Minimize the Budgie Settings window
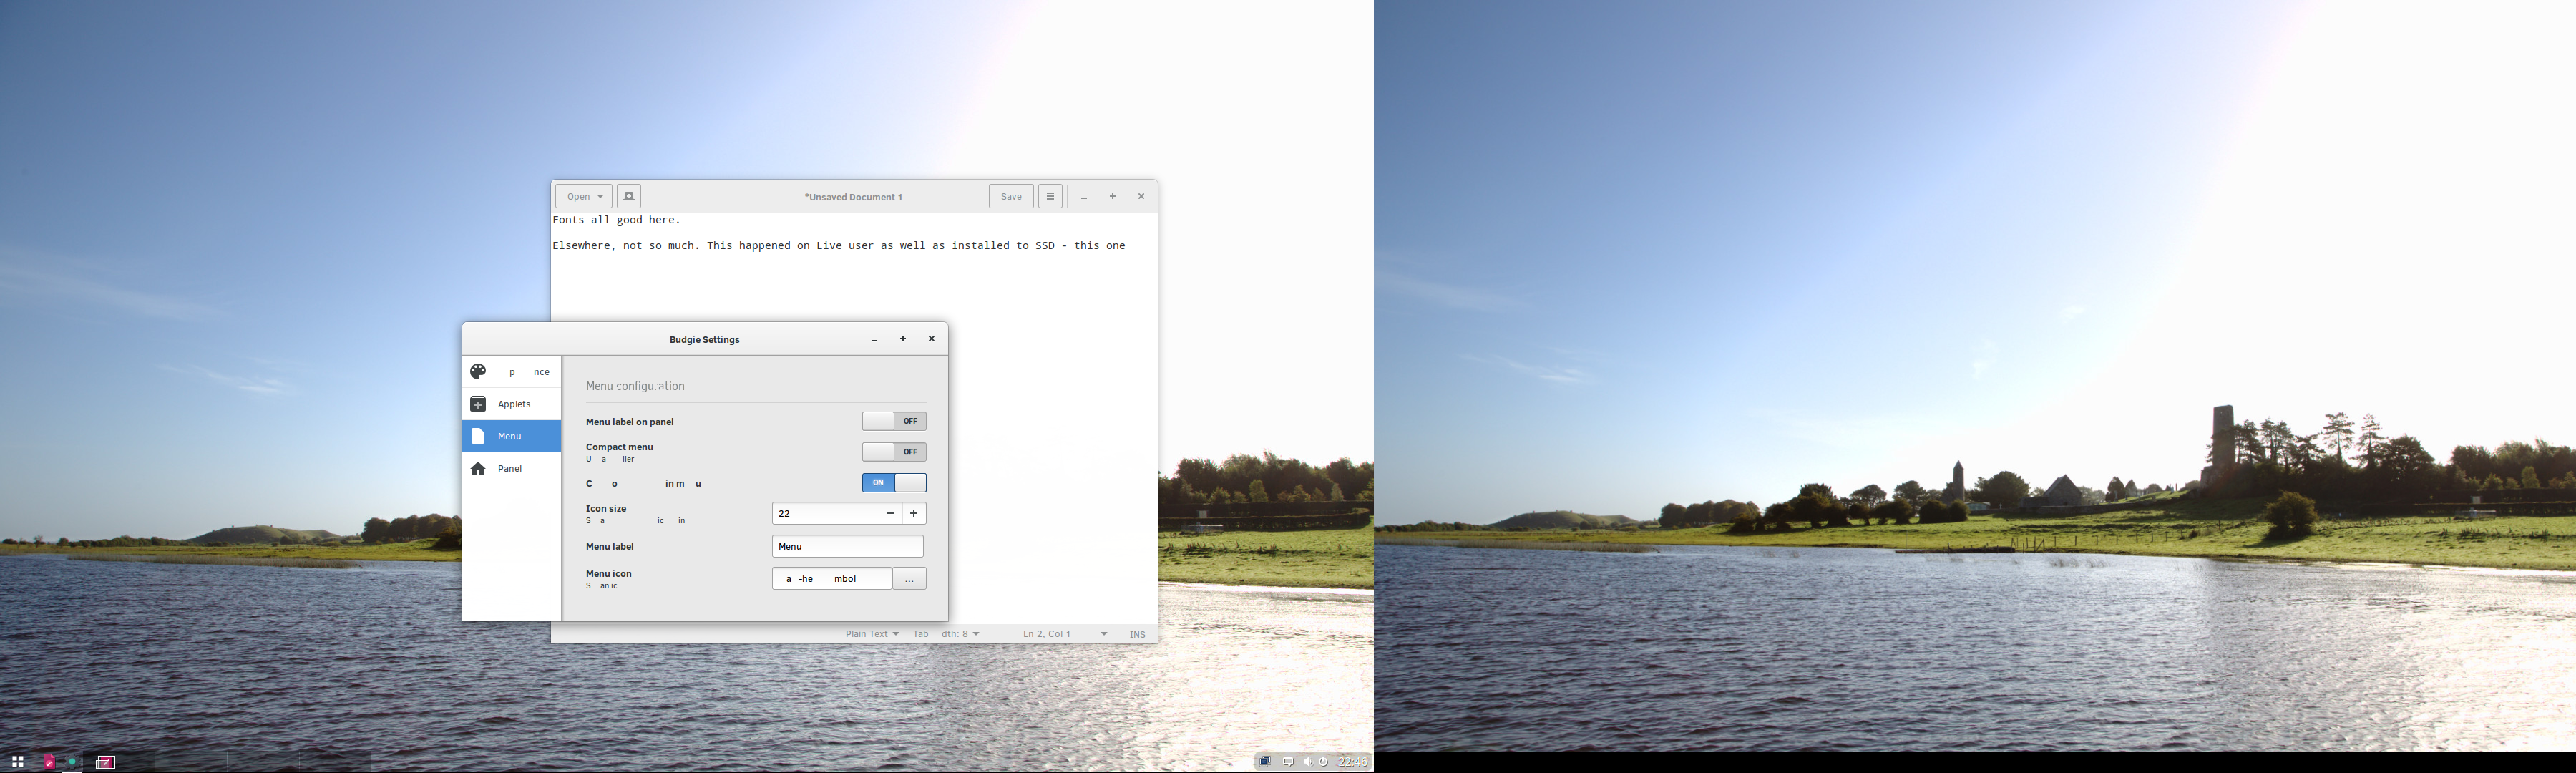 click(874, 340)
